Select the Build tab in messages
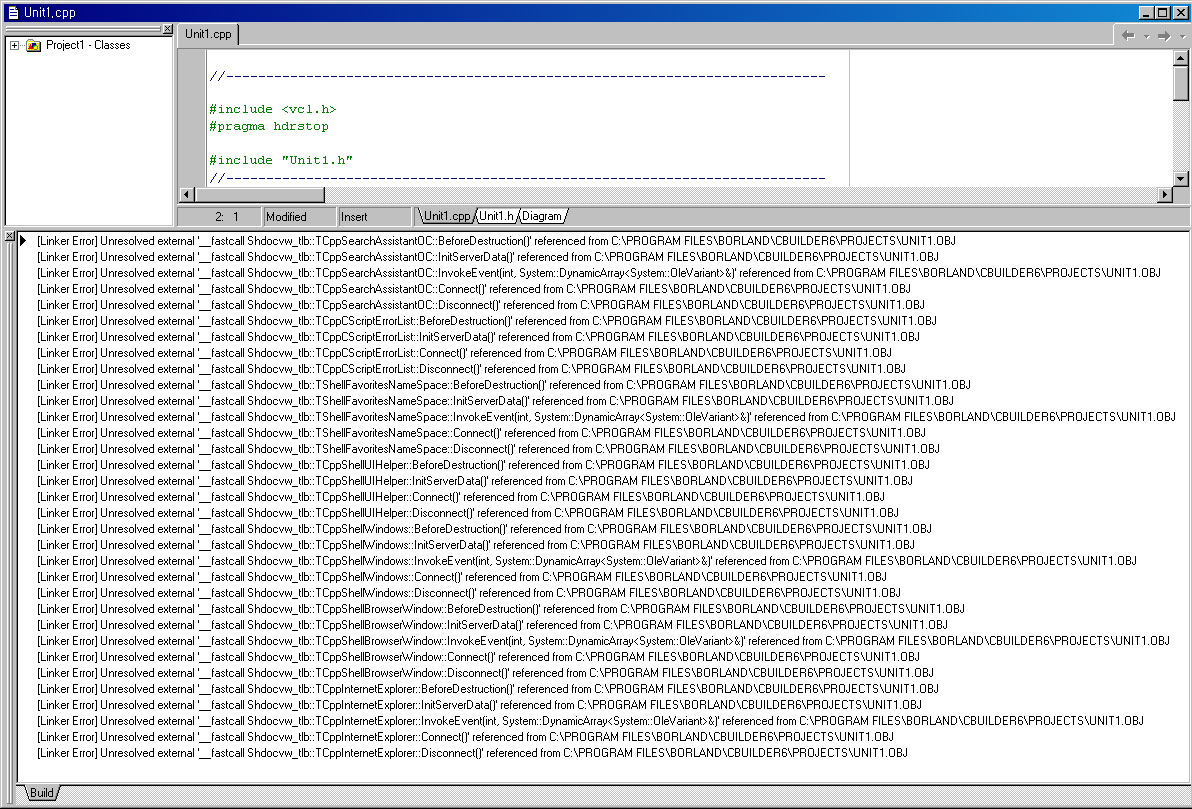Image resolution: width=1192 pixels, height=809 pixels. point(41,793)
